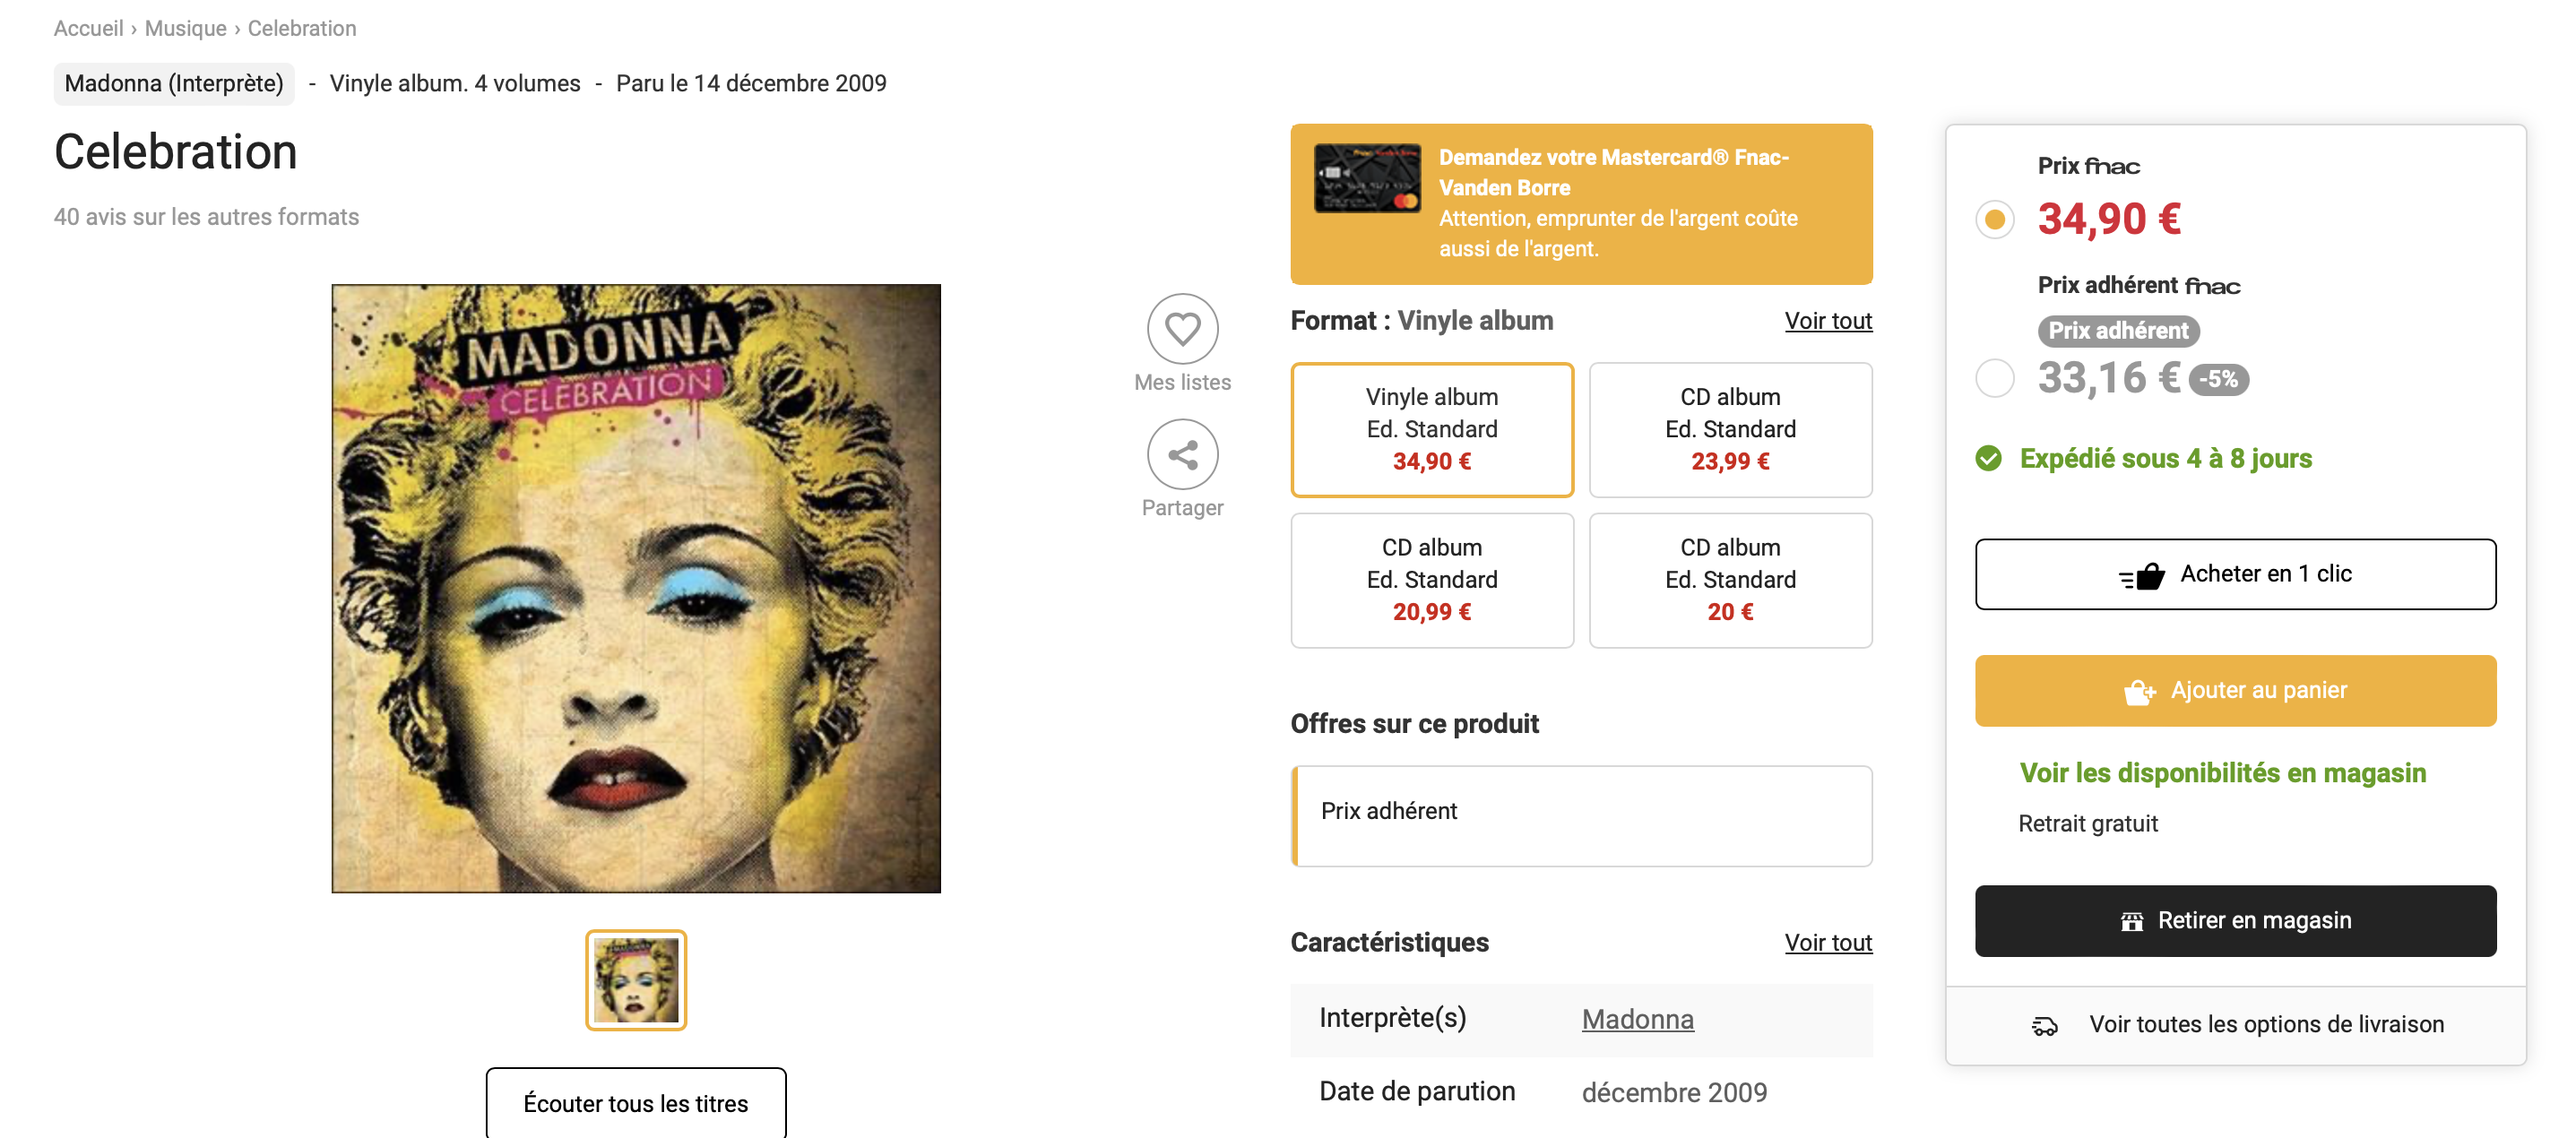Select the Prix adhérent 33,16 € radio

tap(1994, 378)
